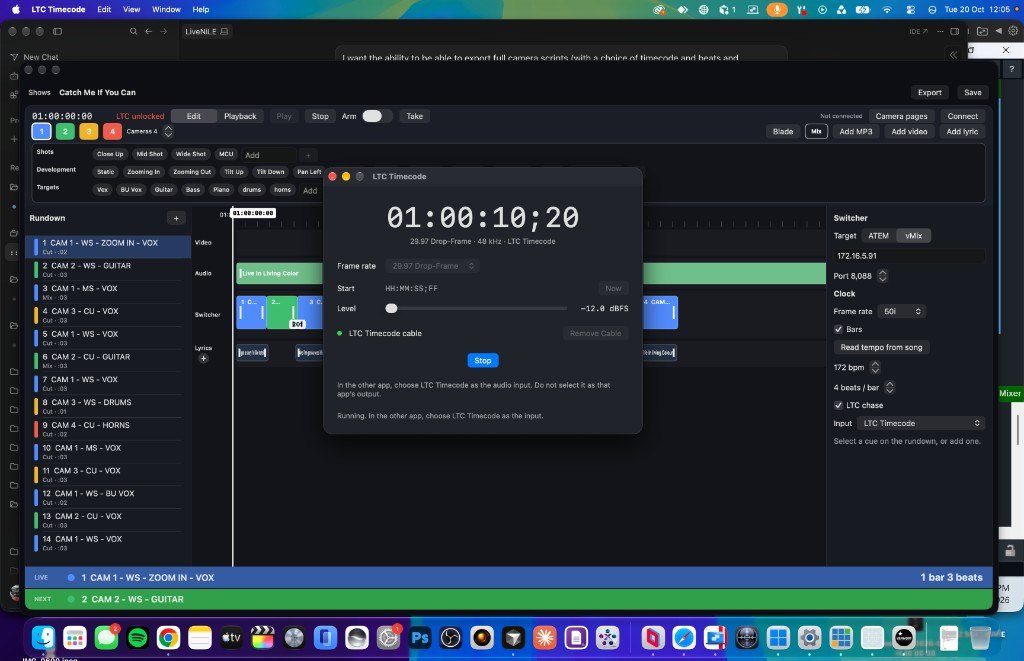1024x661 pixels.
Task: Click the Take button
Action: [414, 116]
